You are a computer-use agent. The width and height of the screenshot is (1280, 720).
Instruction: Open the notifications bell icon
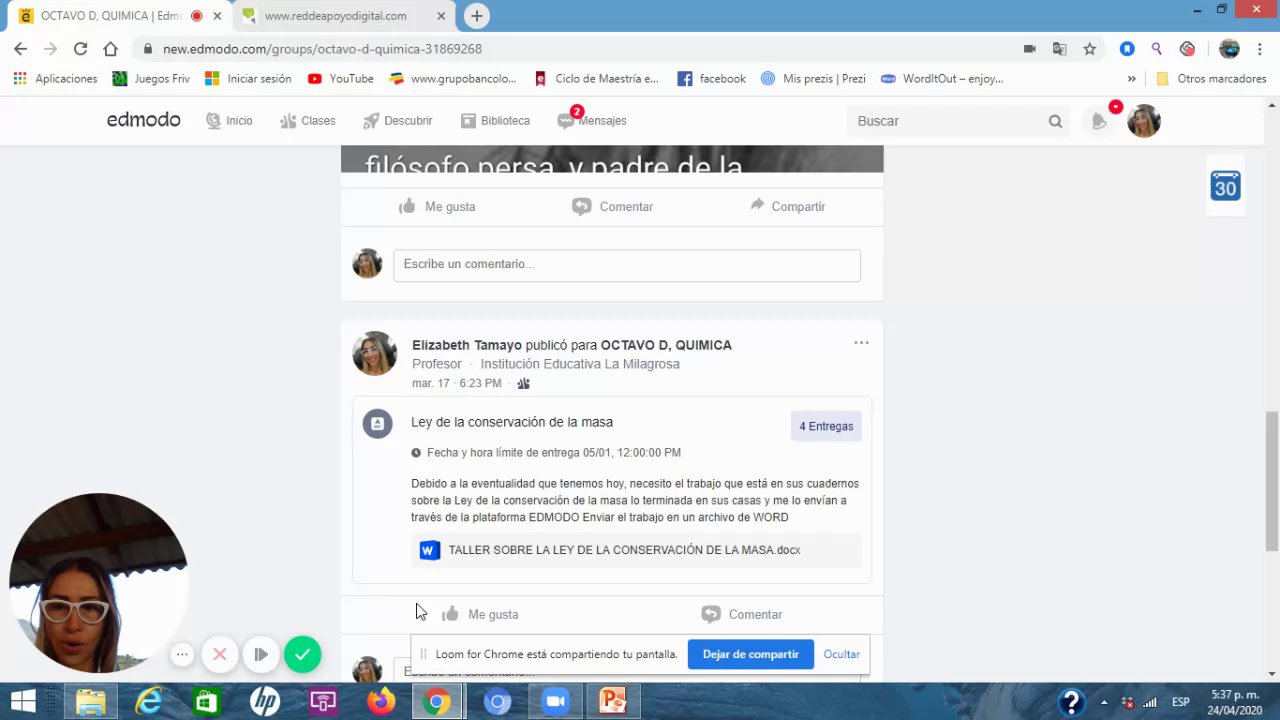[1099, 121]
